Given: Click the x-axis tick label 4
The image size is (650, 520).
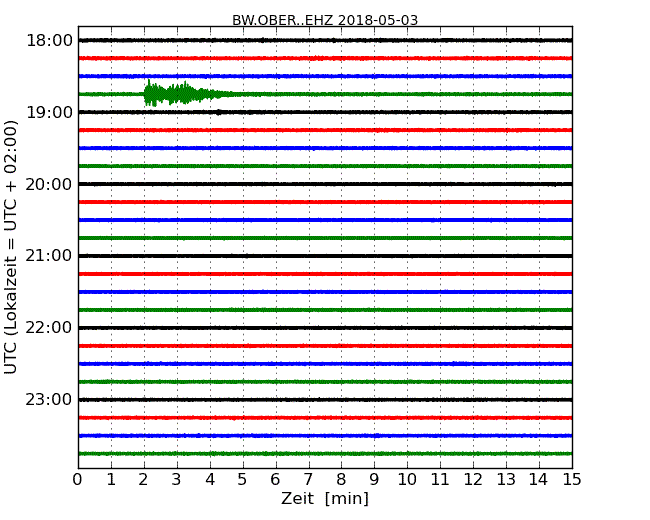Looking at the screenshot, I should click(210, 480).
